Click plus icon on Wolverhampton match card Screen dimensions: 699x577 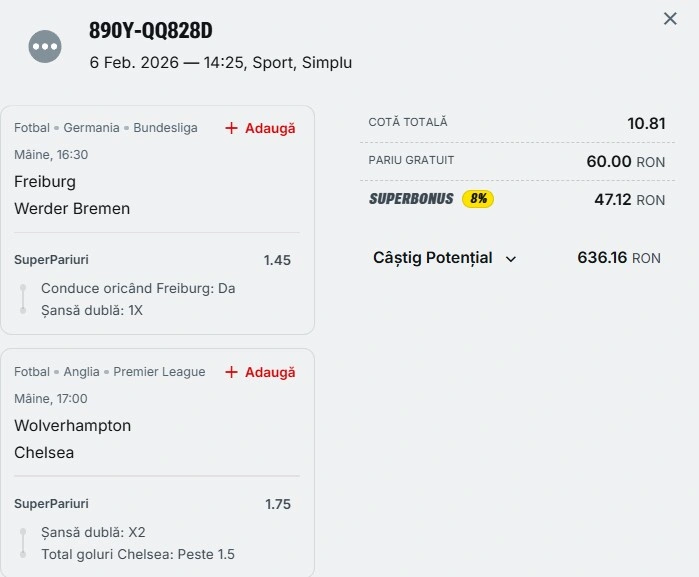pos(231,372)
